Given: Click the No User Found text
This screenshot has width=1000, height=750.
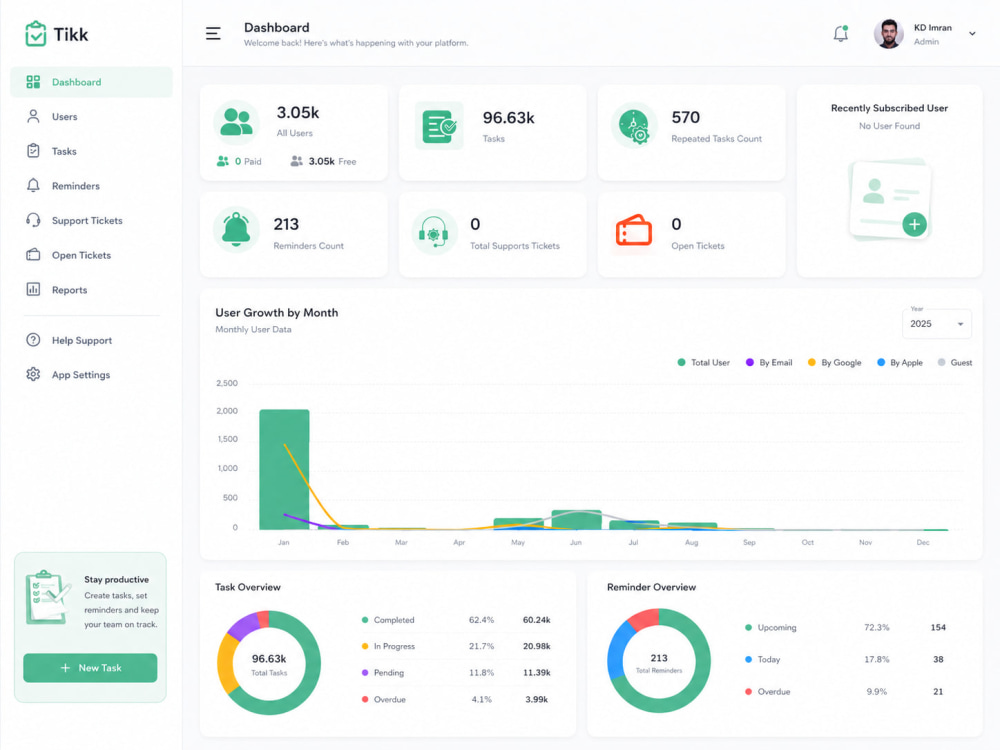Looking at the screenshot, I should [889, 126].
